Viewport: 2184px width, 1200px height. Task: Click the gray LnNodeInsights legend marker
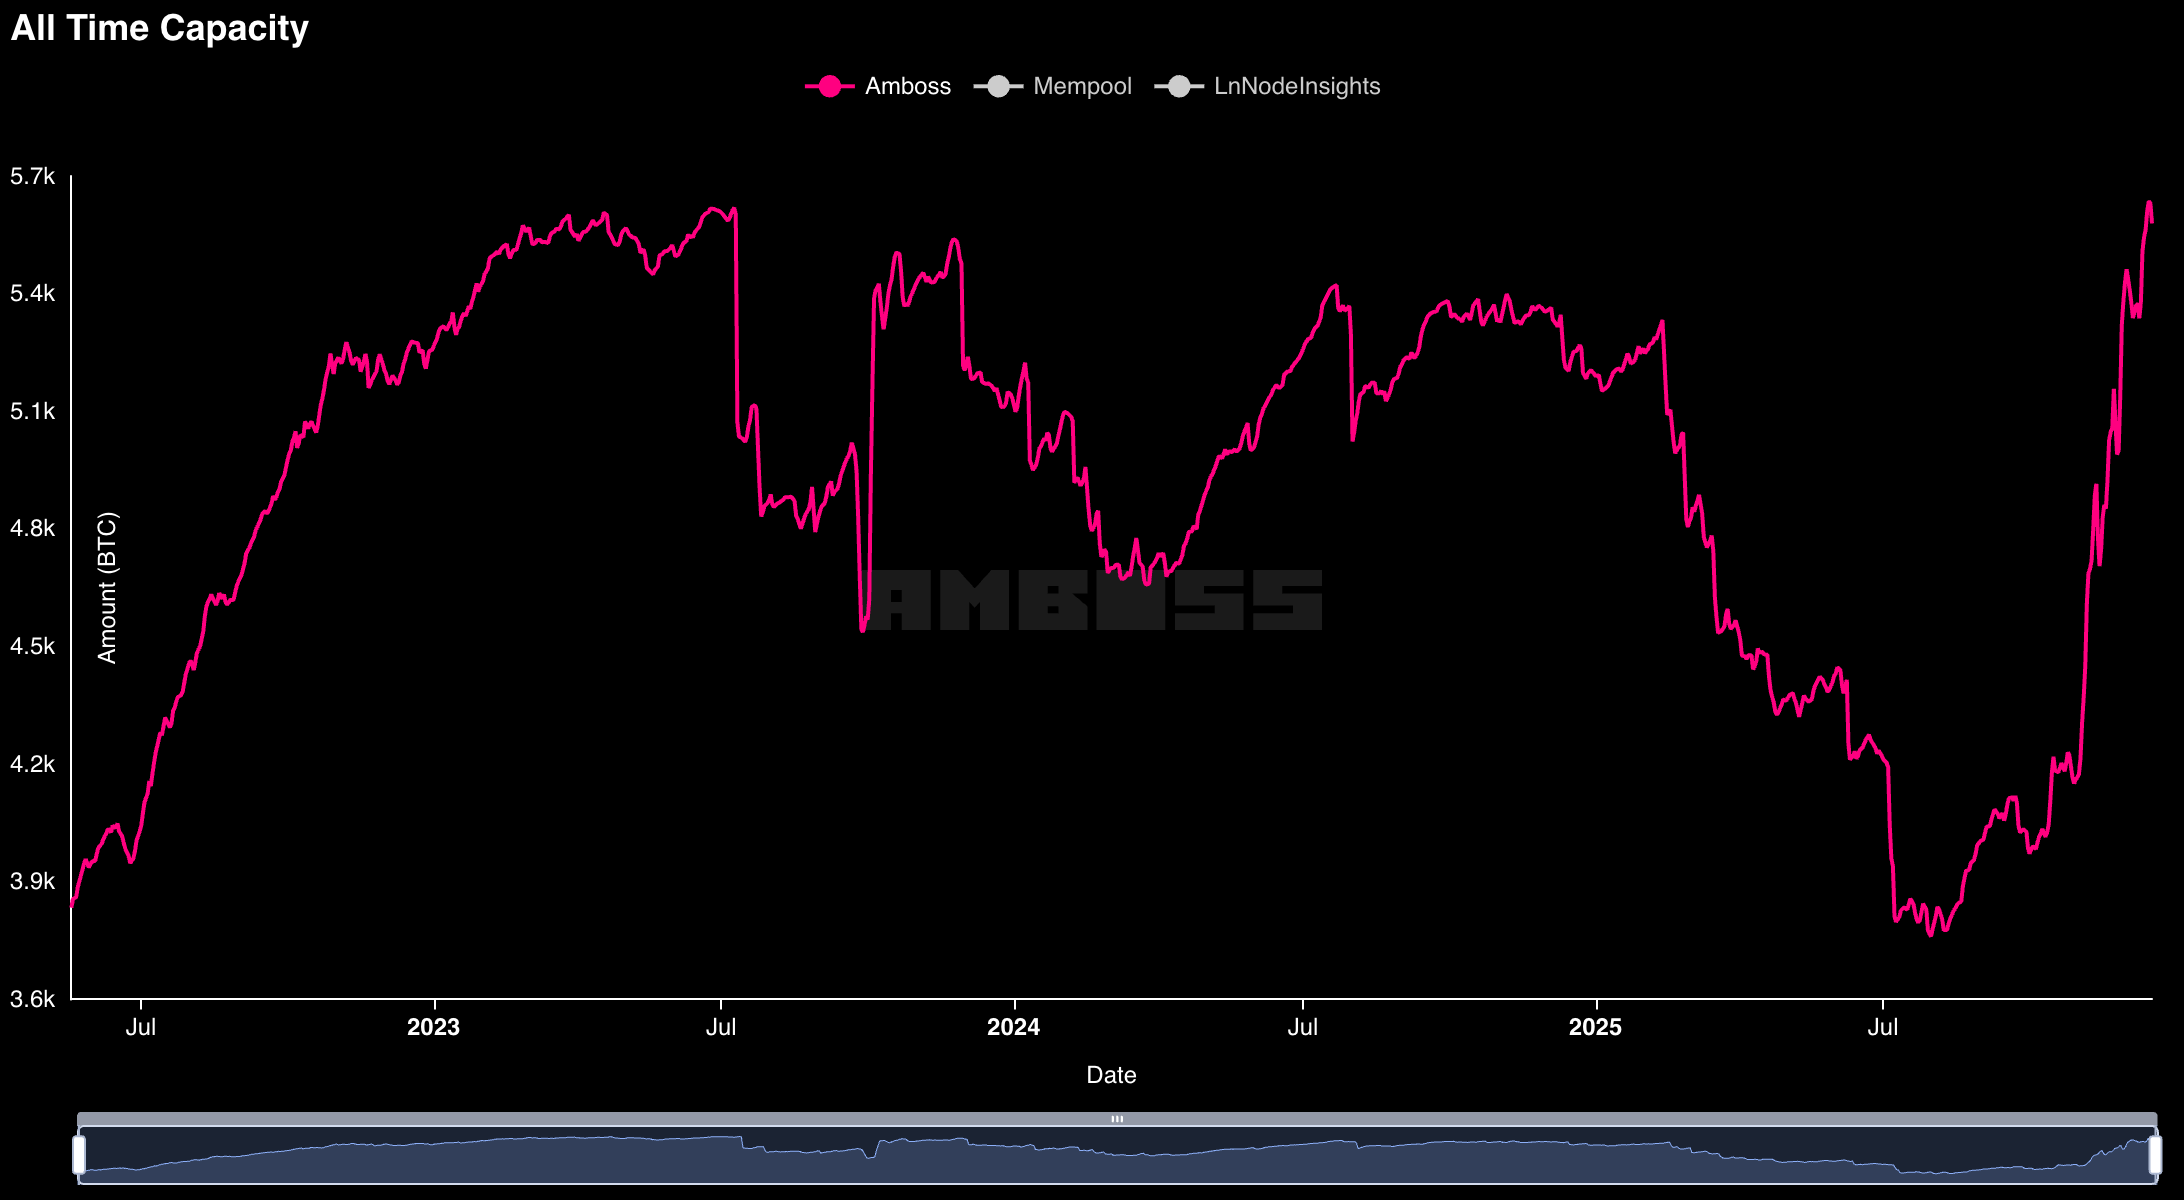click(x=1178, y=87)
